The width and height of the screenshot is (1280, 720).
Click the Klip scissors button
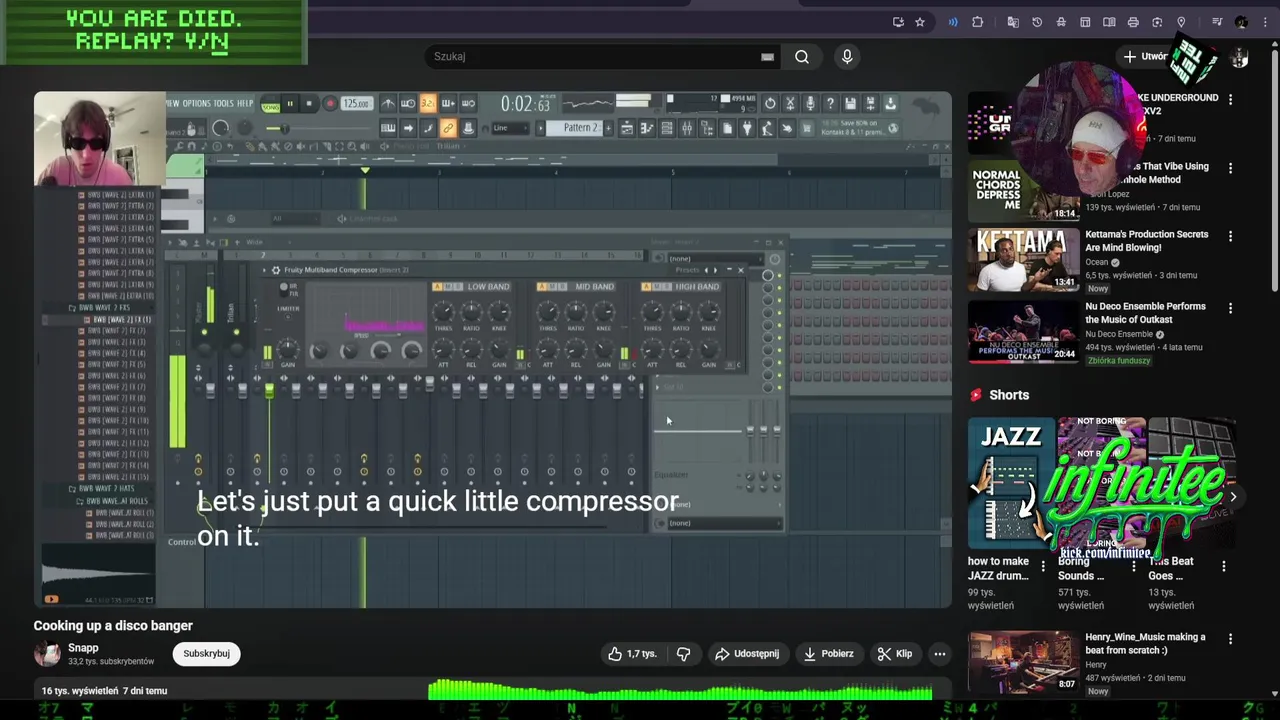click(x=895, y=654)
